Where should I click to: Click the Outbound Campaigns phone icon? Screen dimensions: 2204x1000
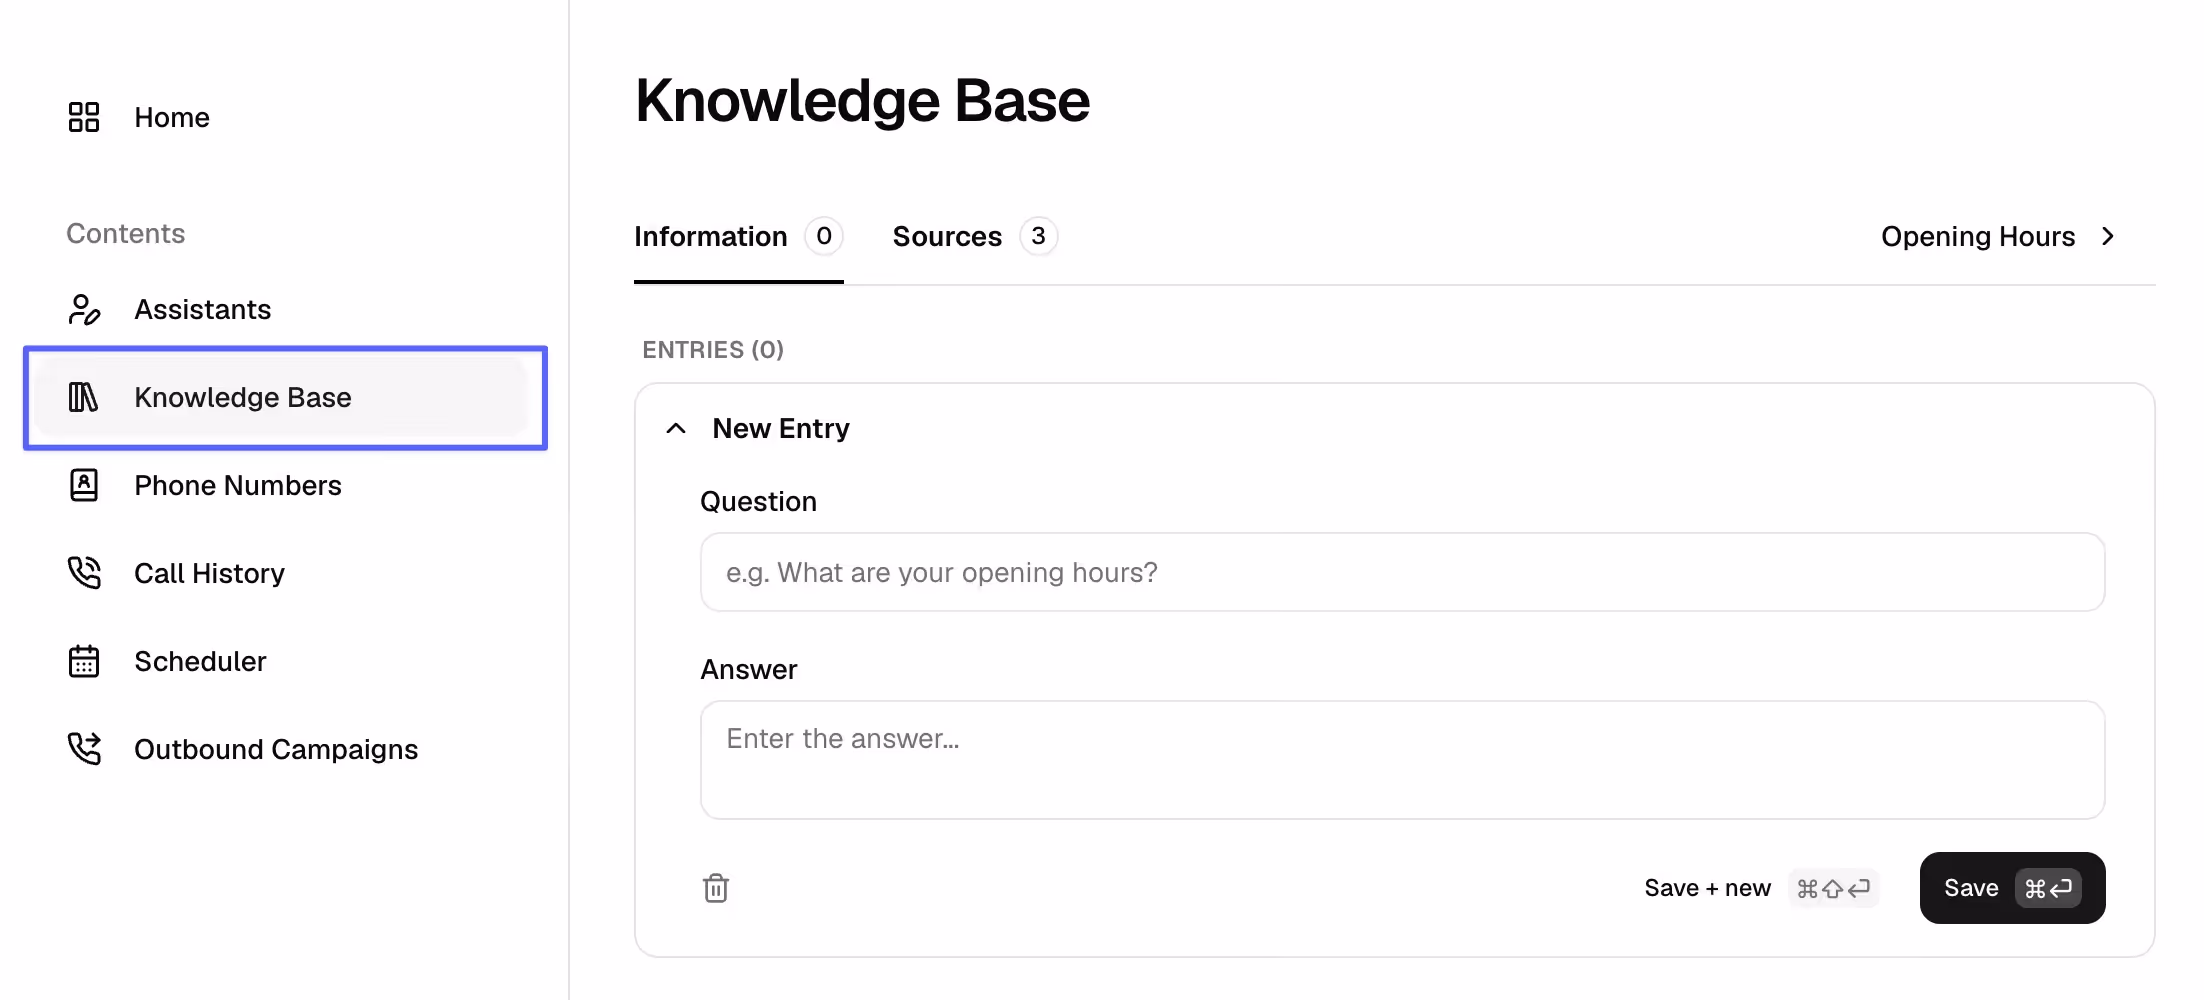click(x=84, y=749)
